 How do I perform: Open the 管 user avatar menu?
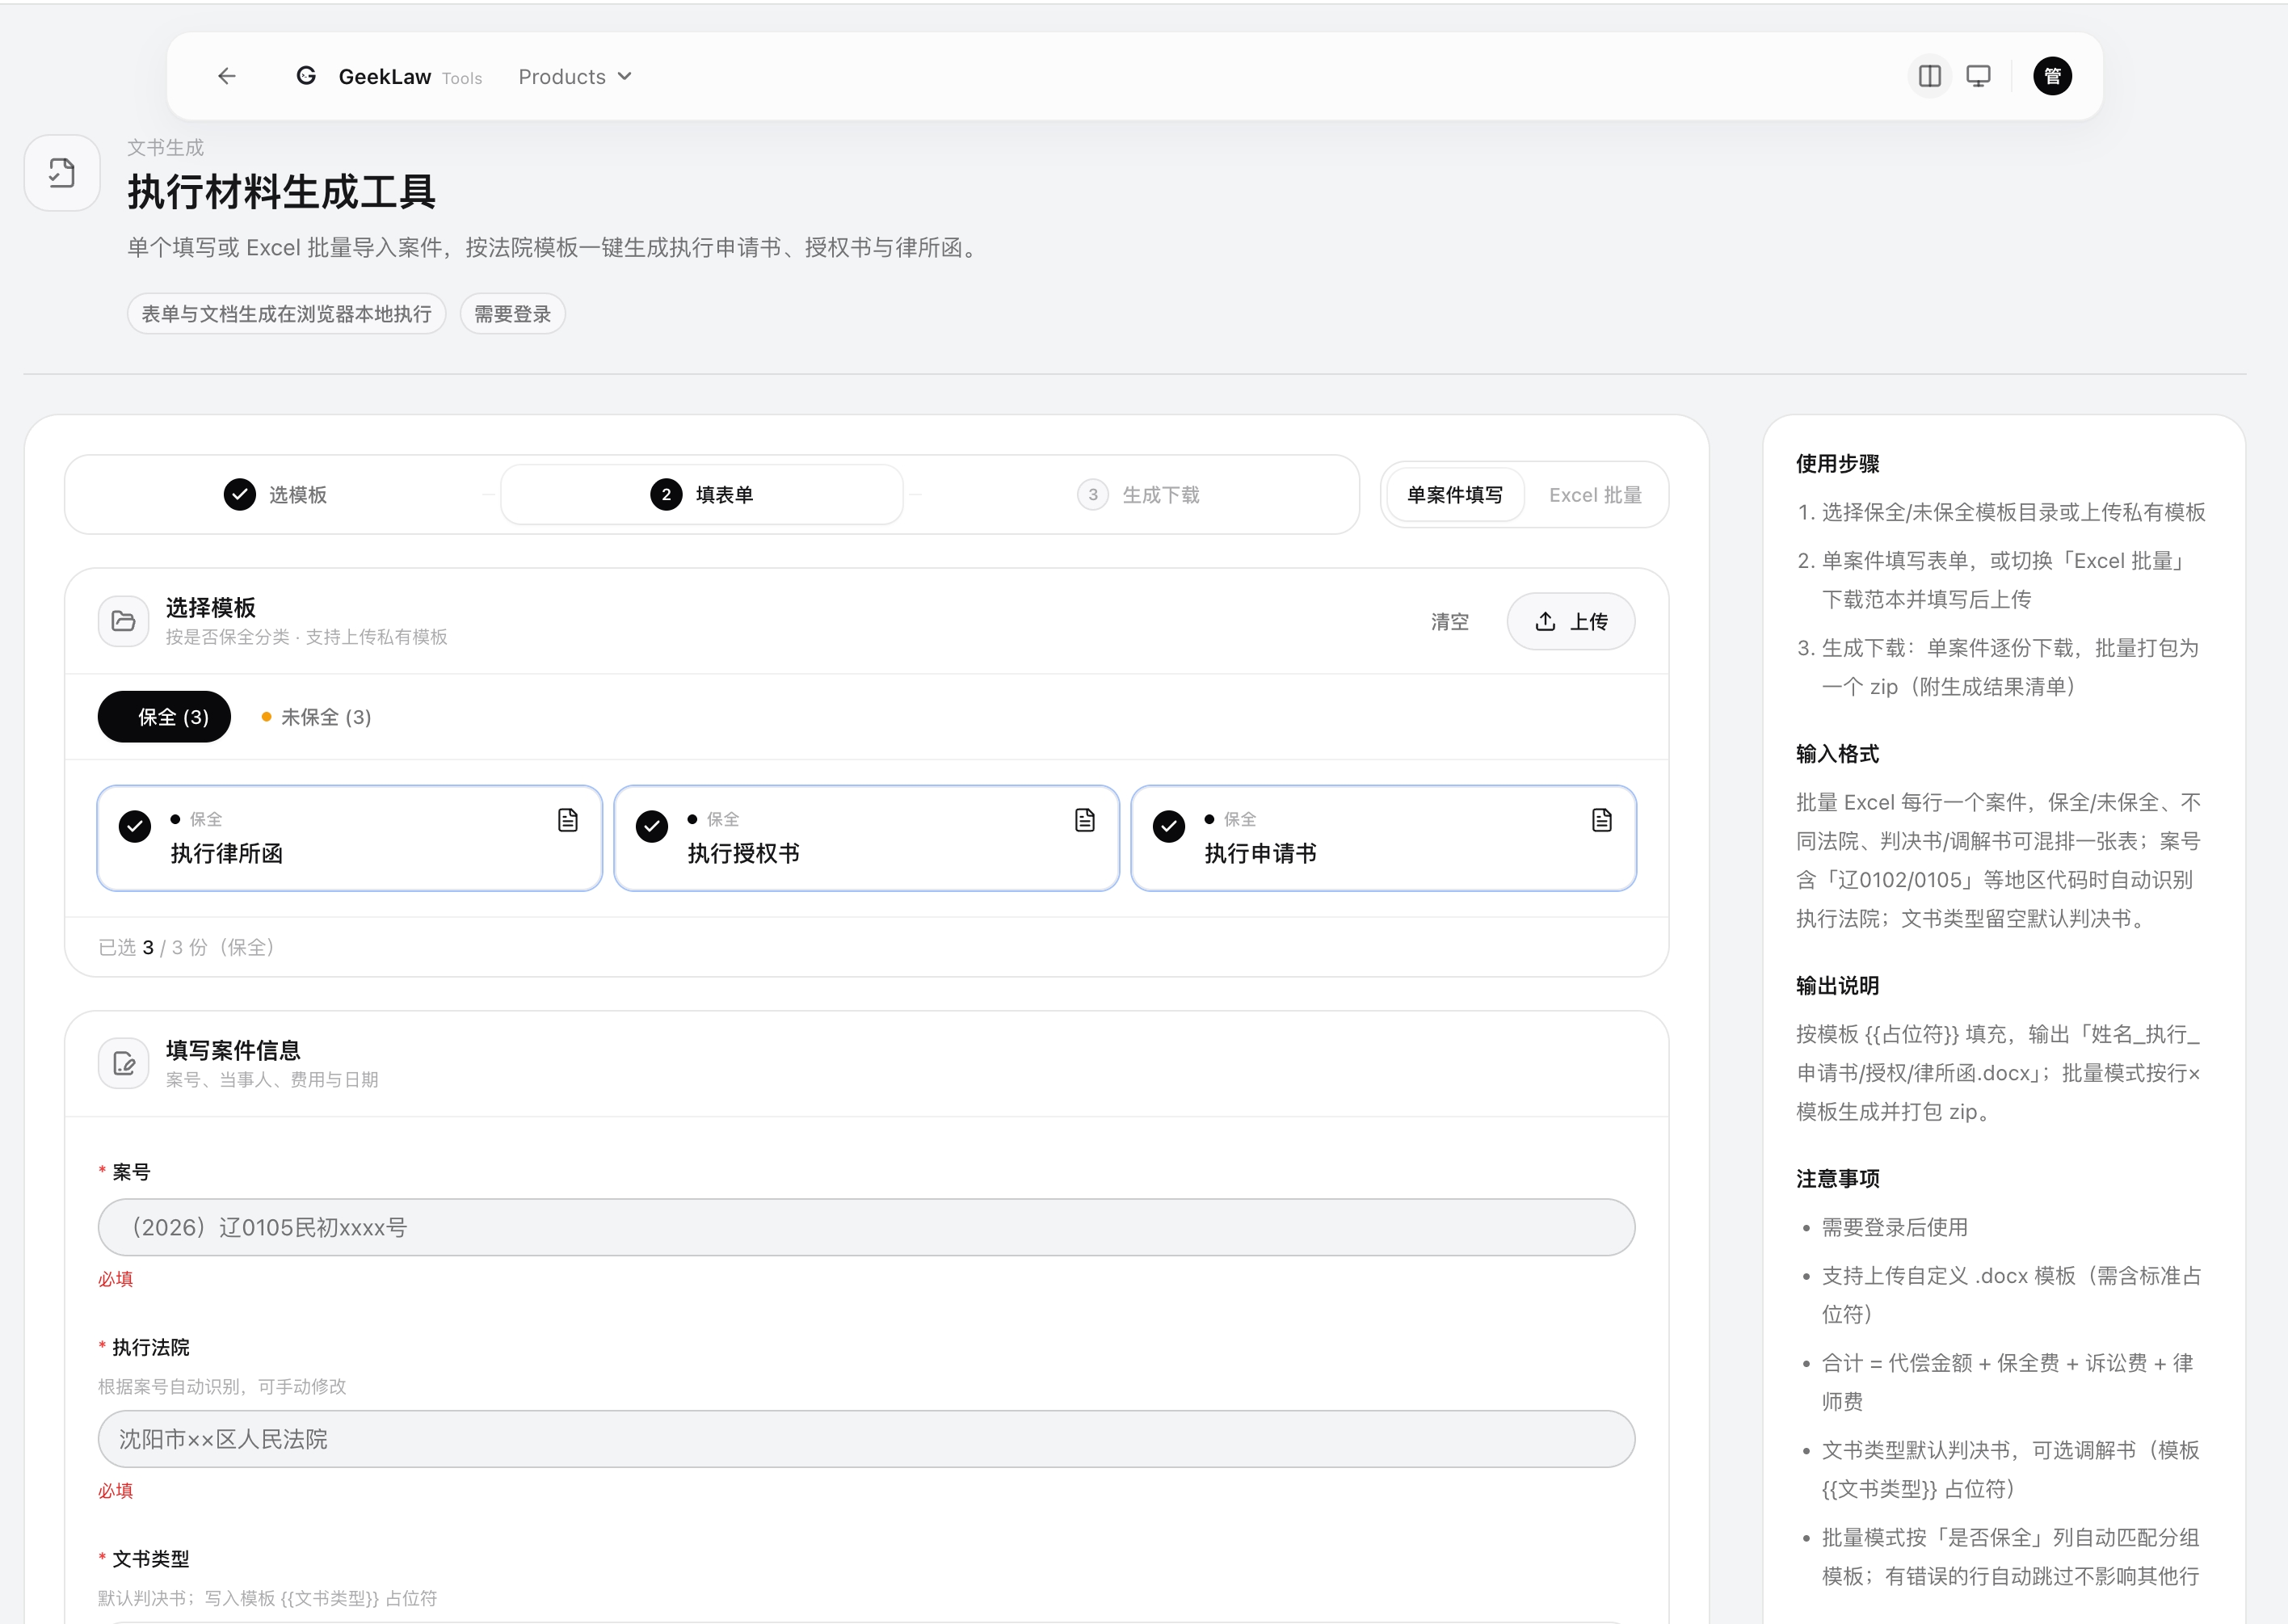pos(2052,76)
